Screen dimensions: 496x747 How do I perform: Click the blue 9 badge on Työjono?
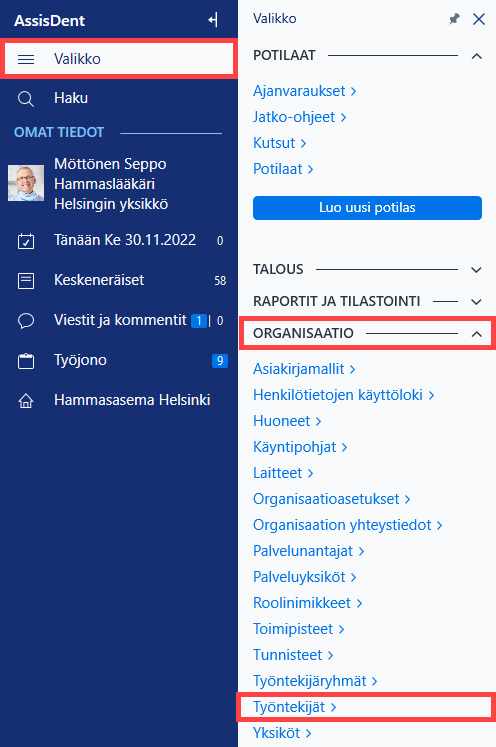tap(220, 361)
